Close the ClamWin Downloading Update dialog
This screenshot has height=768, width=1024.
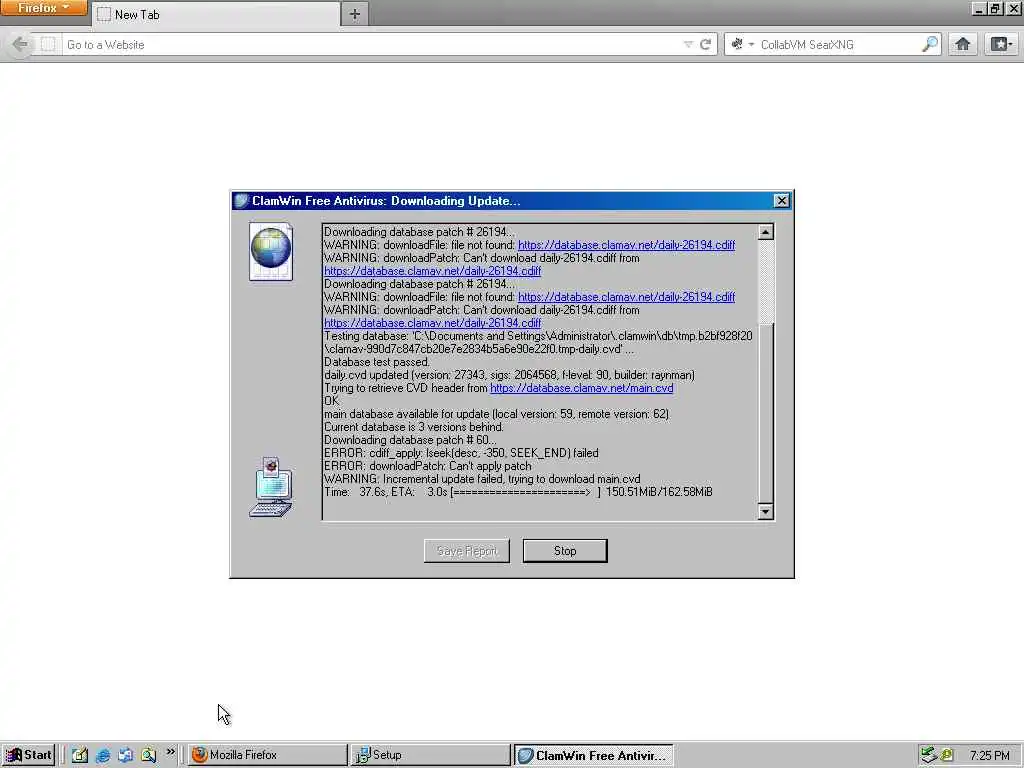coord(781,200)
